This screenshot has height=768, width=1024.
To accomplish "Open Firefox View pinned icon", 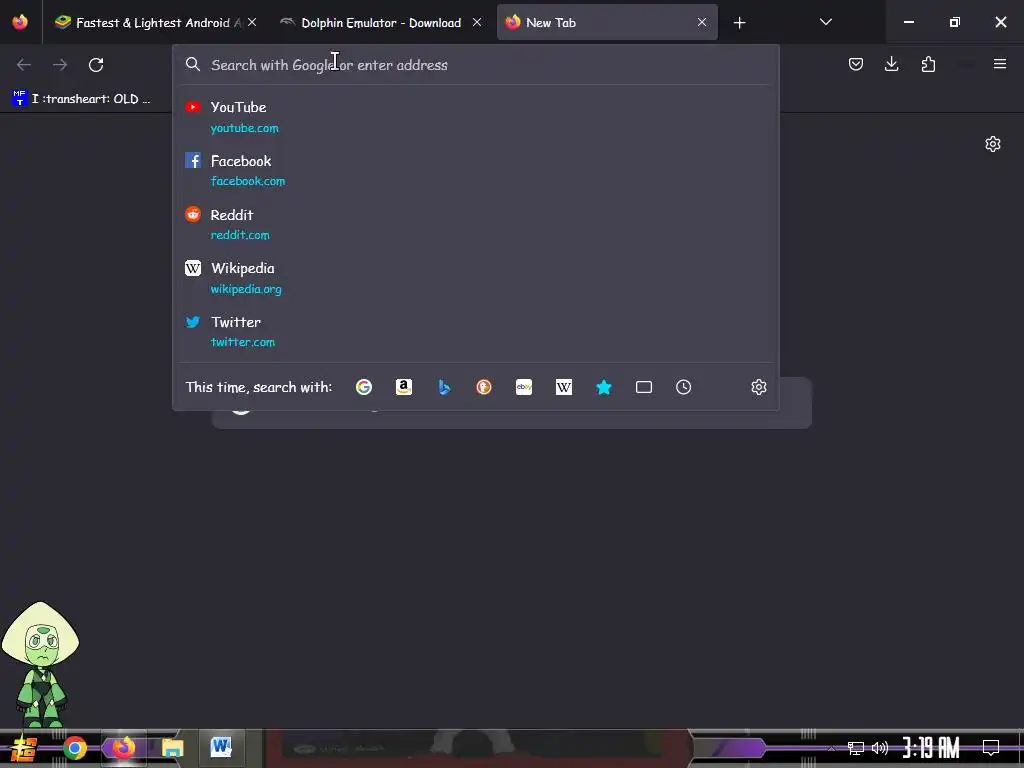I will (20, 22).
